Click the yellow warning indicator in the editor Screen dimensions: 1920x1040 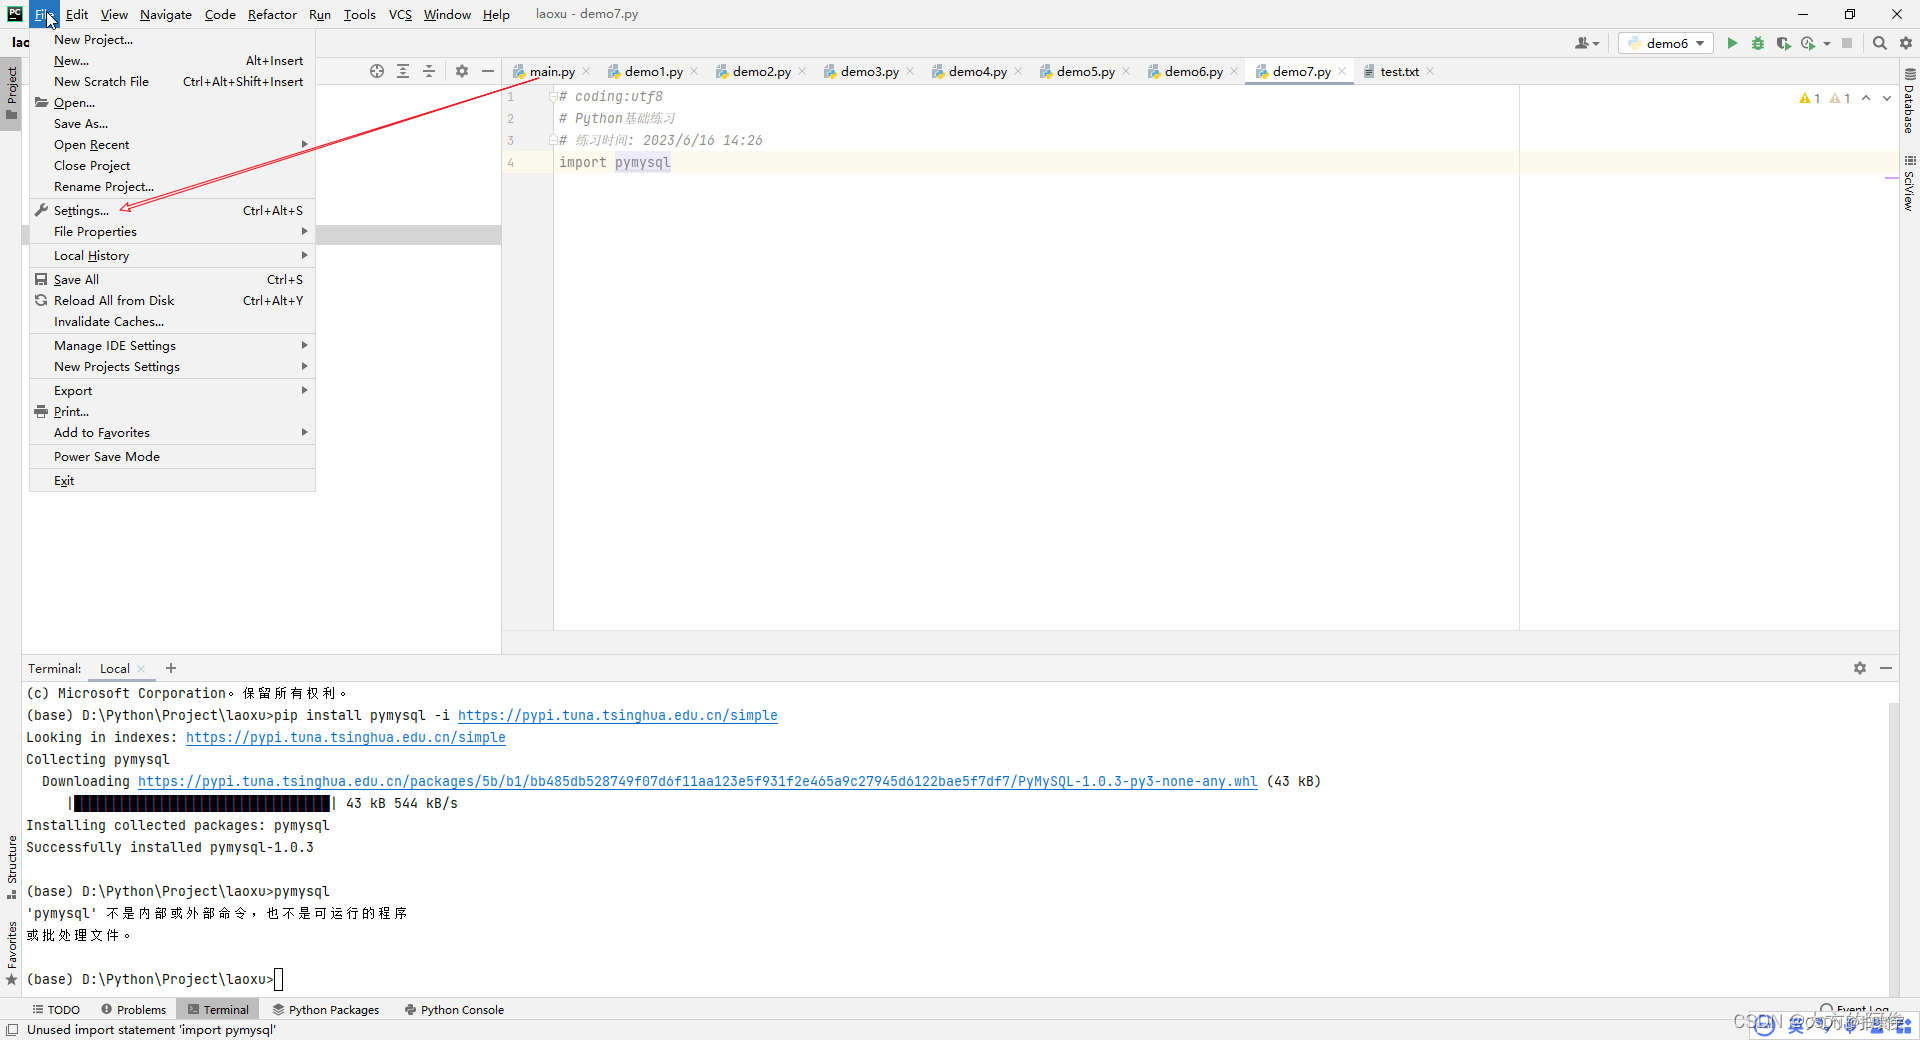point(1809,98)
